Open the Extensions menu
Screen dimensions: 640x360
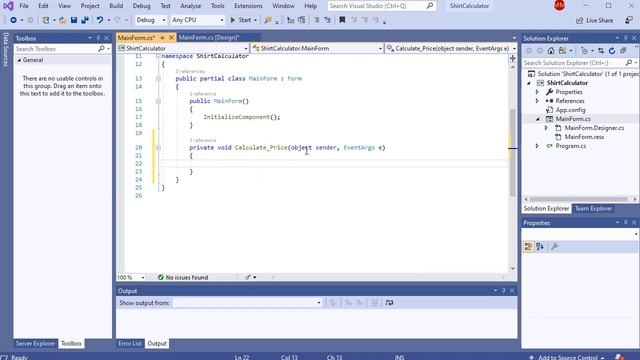click(x=248, y=6)
